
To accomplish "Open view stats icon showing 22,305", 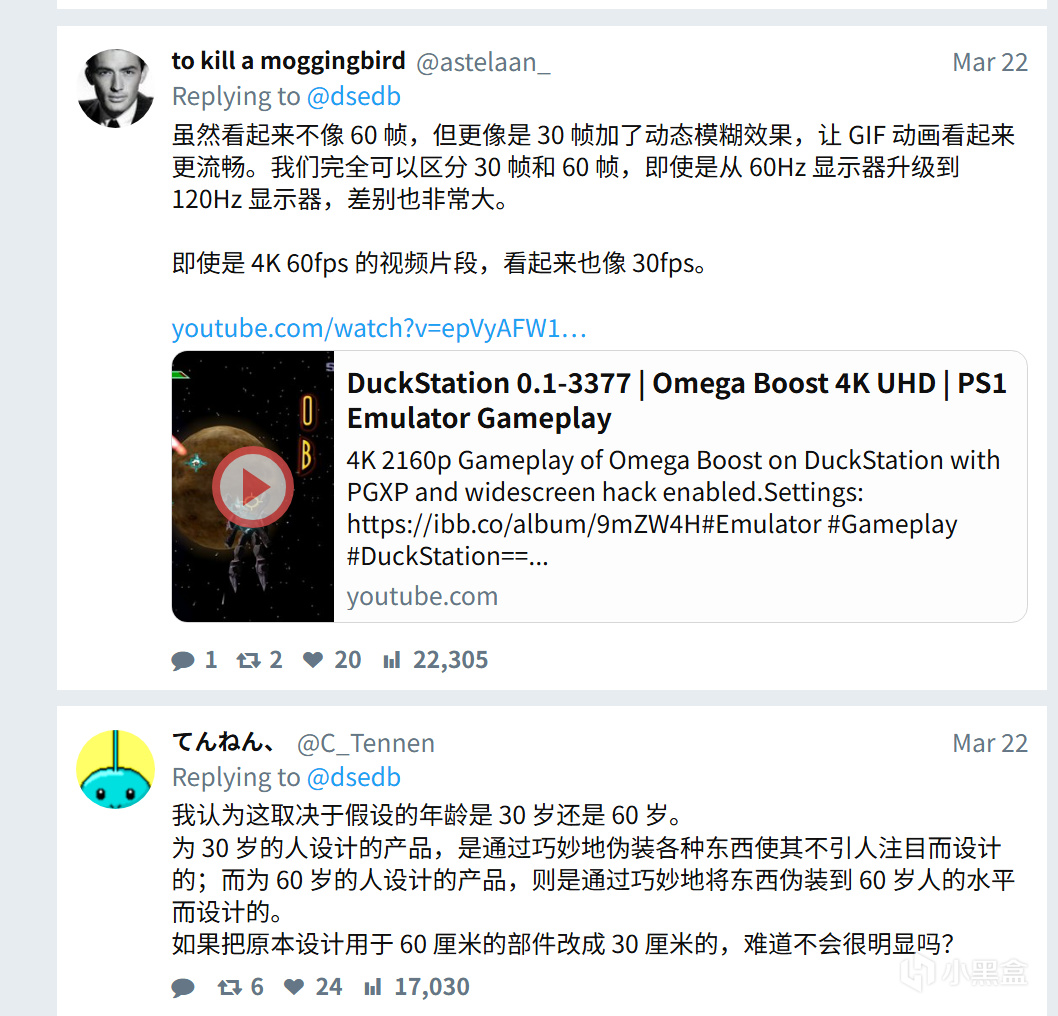I will coord(392,660).
